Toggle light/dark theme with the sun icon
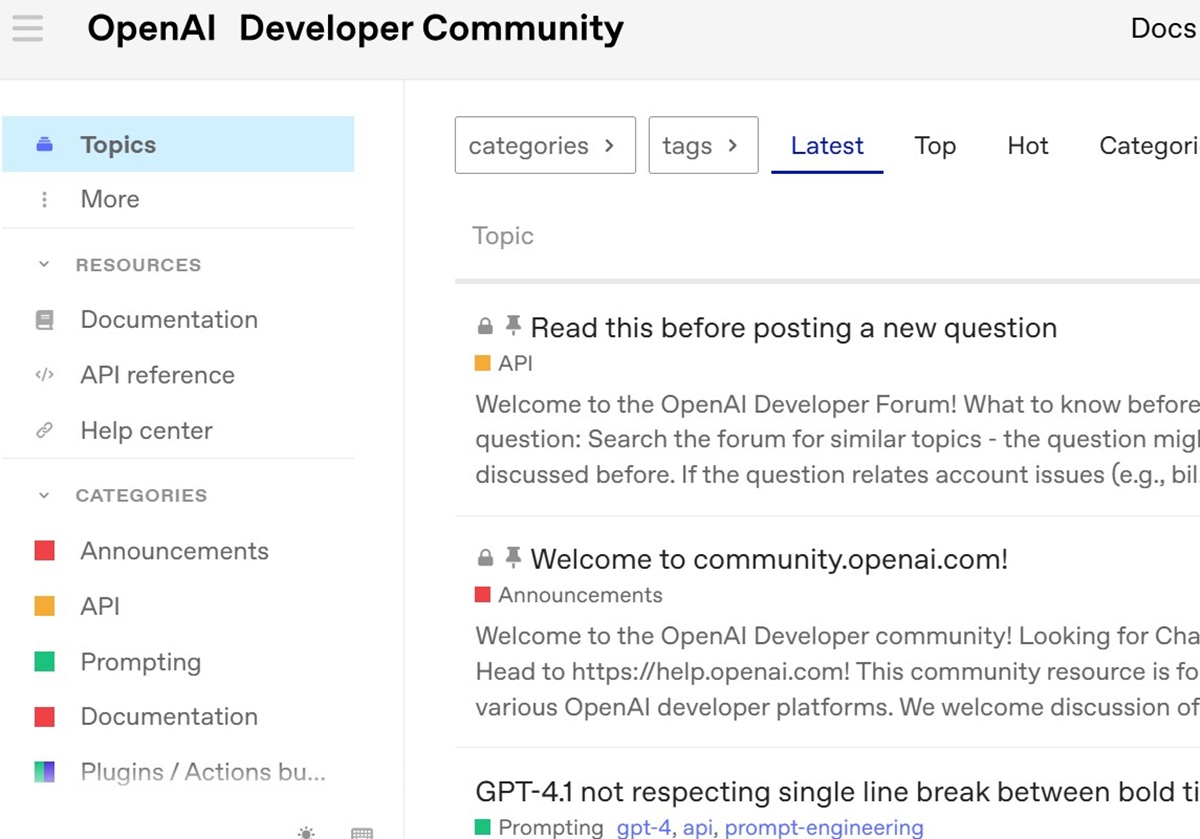Screen dimensions: 1200x839 click(306, 832)
